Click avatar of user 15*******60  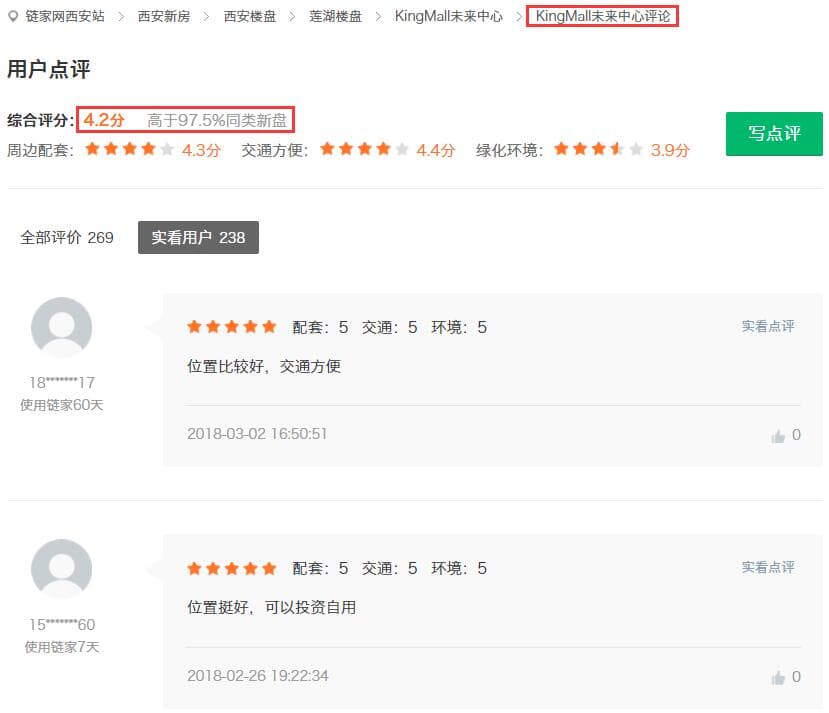tap(62, 570)
